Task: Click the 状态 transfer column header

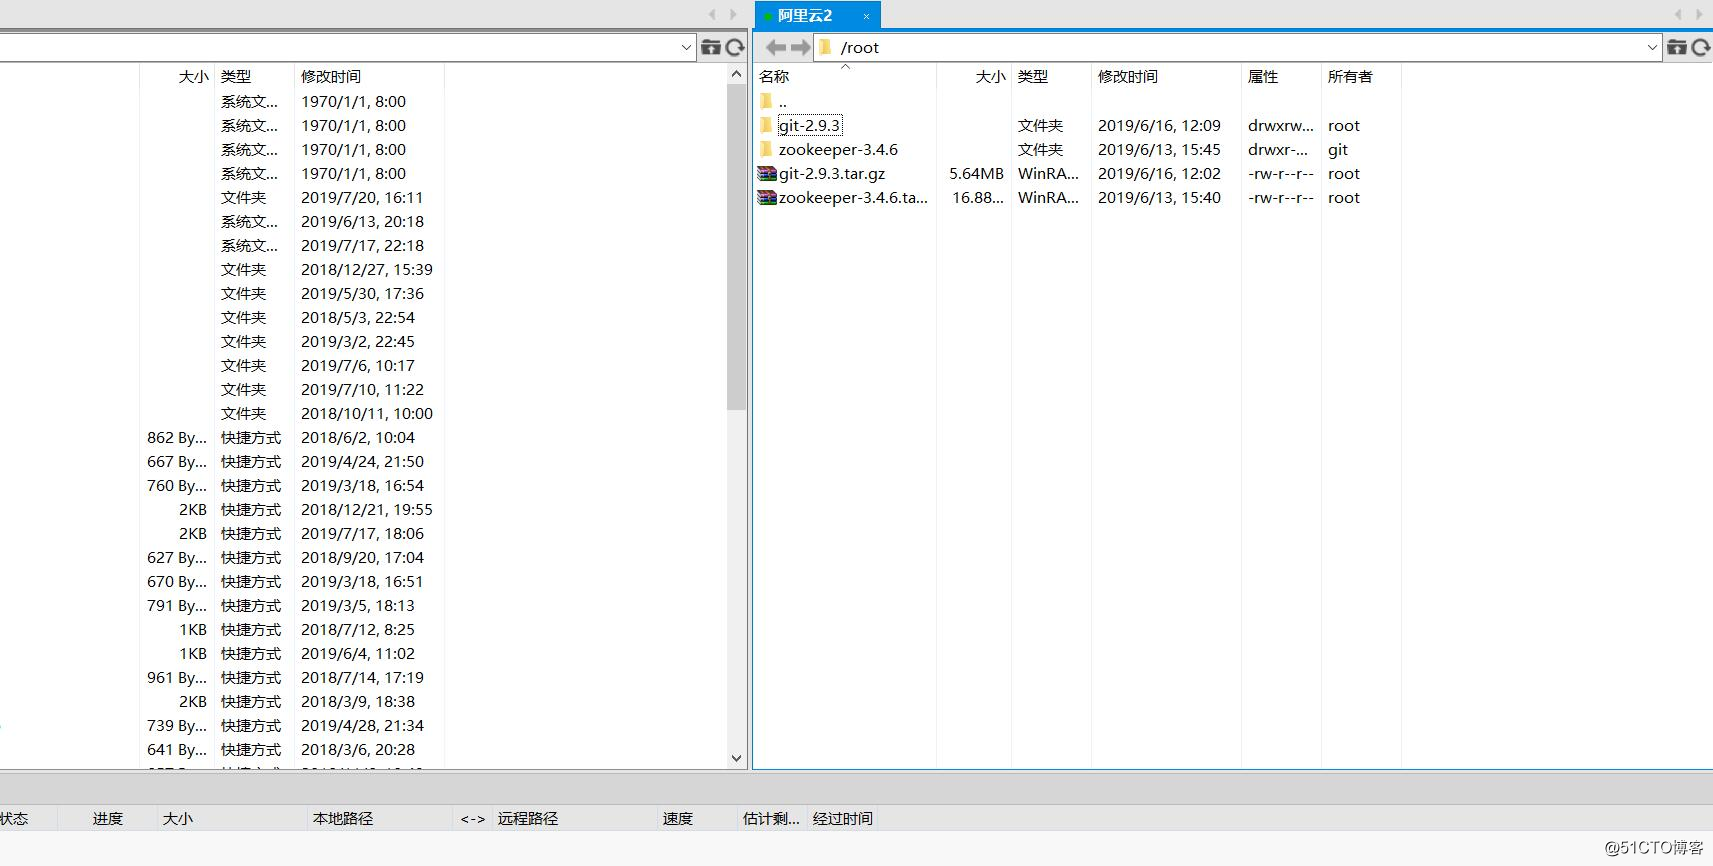Action: click(14, 818)
